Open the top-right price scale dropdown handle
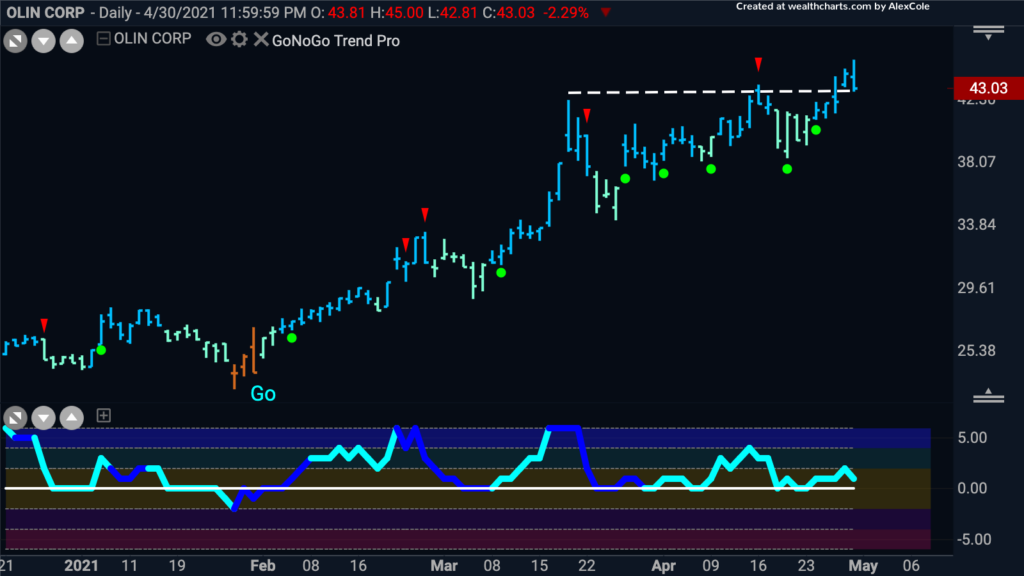Viewport: 1024px width, 576px height. (x=988, y=33)
